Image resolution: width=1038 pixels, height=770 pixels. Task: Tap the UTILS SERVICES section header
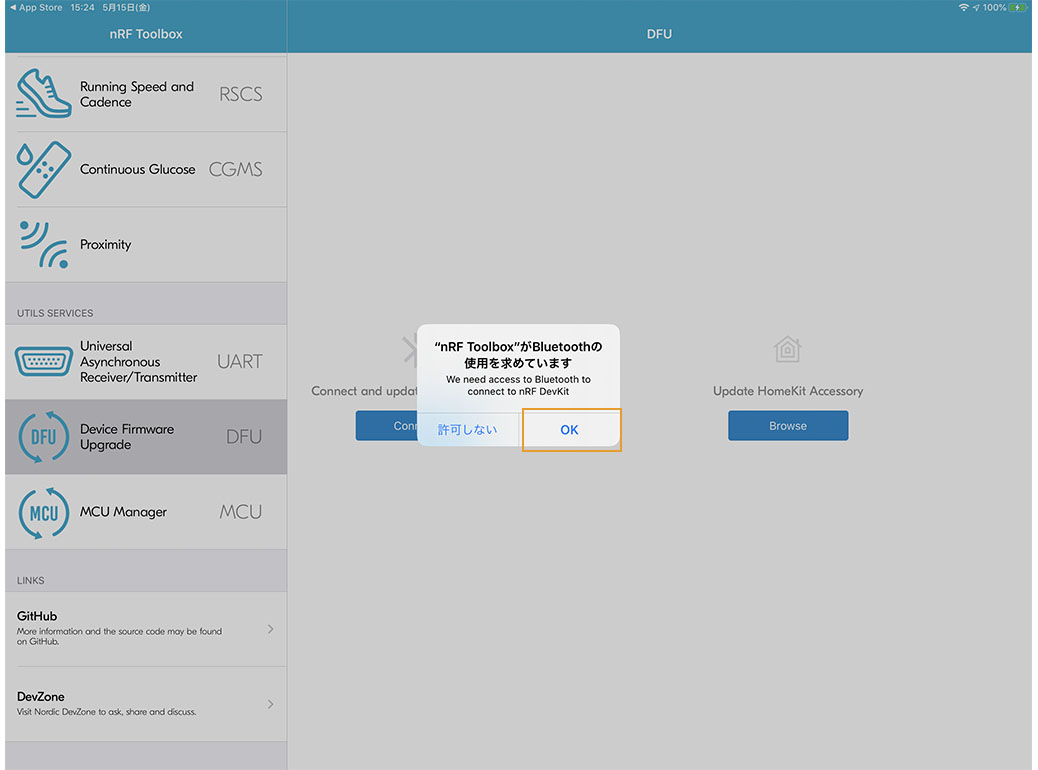55,313
